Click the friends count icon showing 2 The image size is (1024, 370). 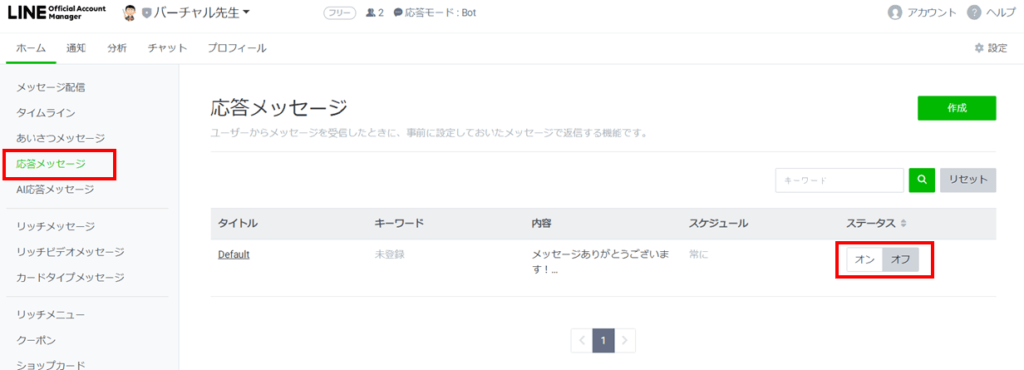click(x=370, y=12)
